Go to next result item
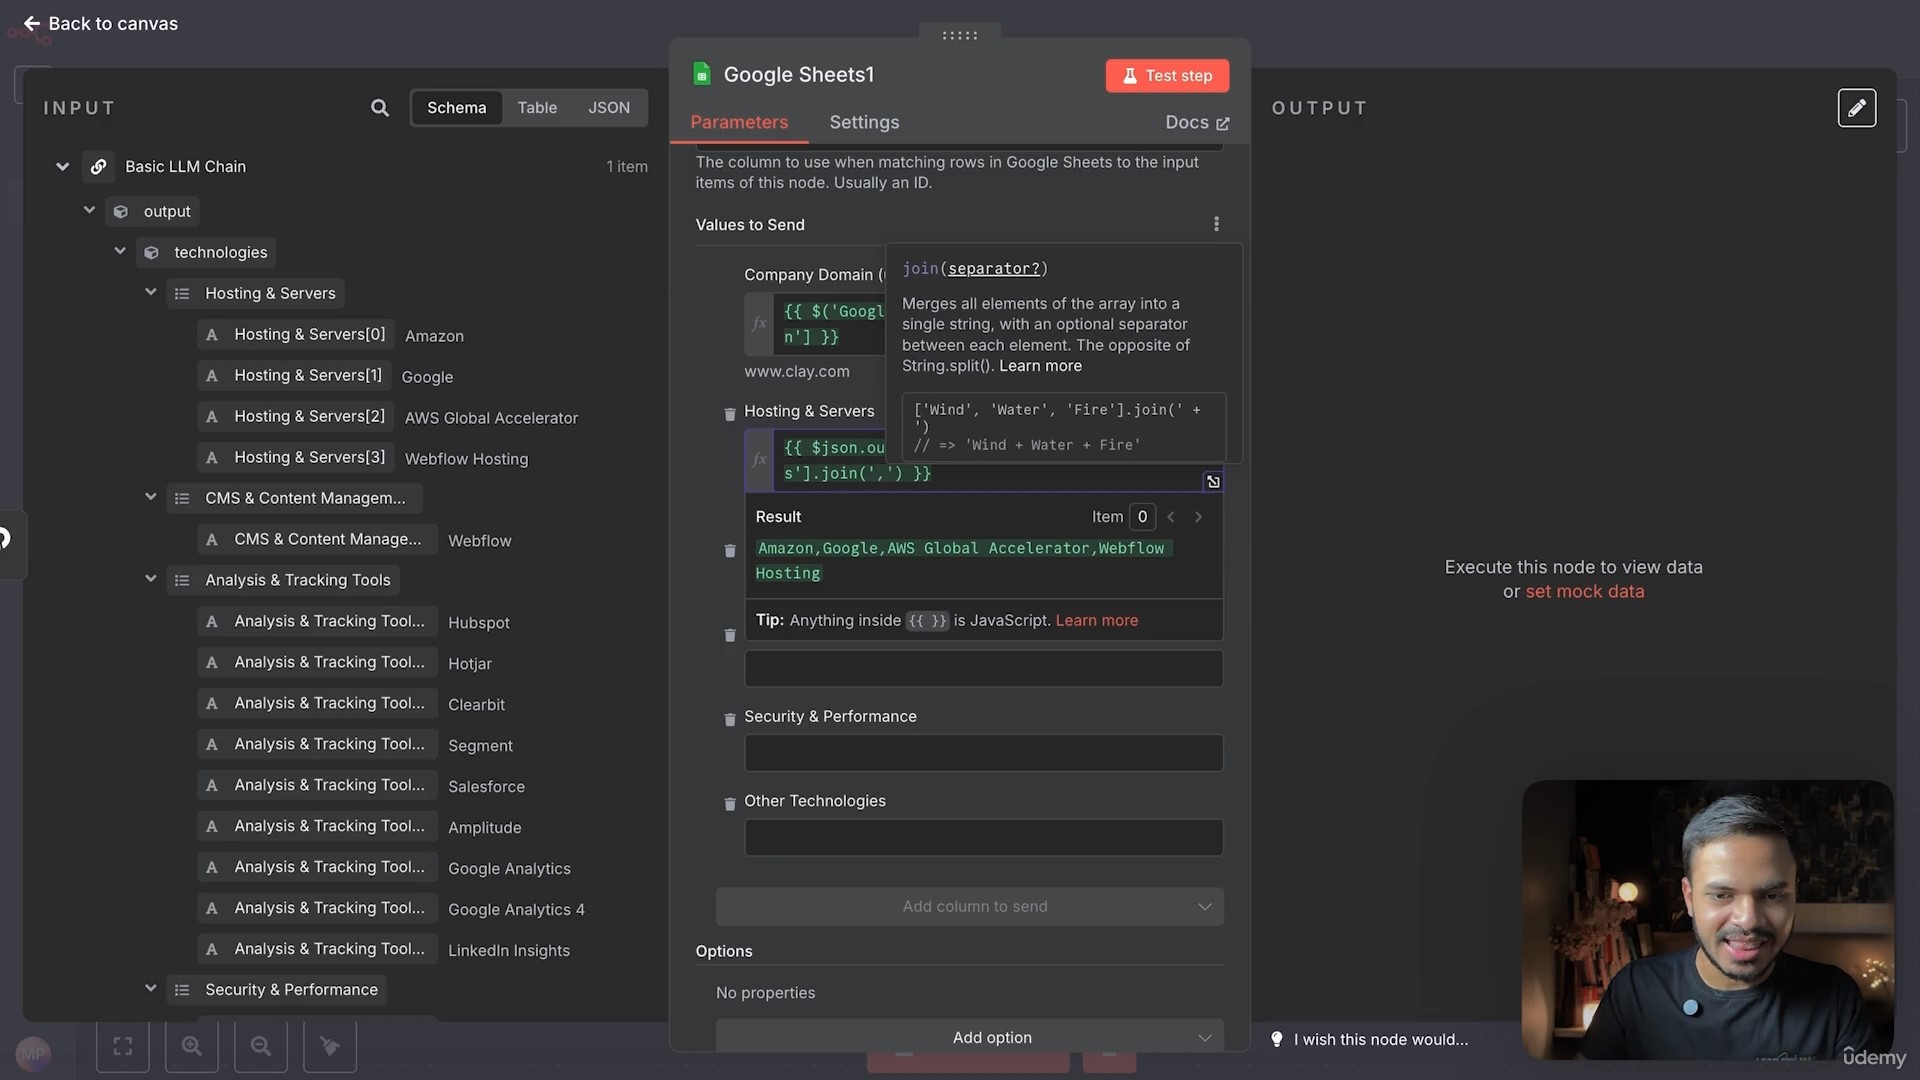 point(1198,517)
